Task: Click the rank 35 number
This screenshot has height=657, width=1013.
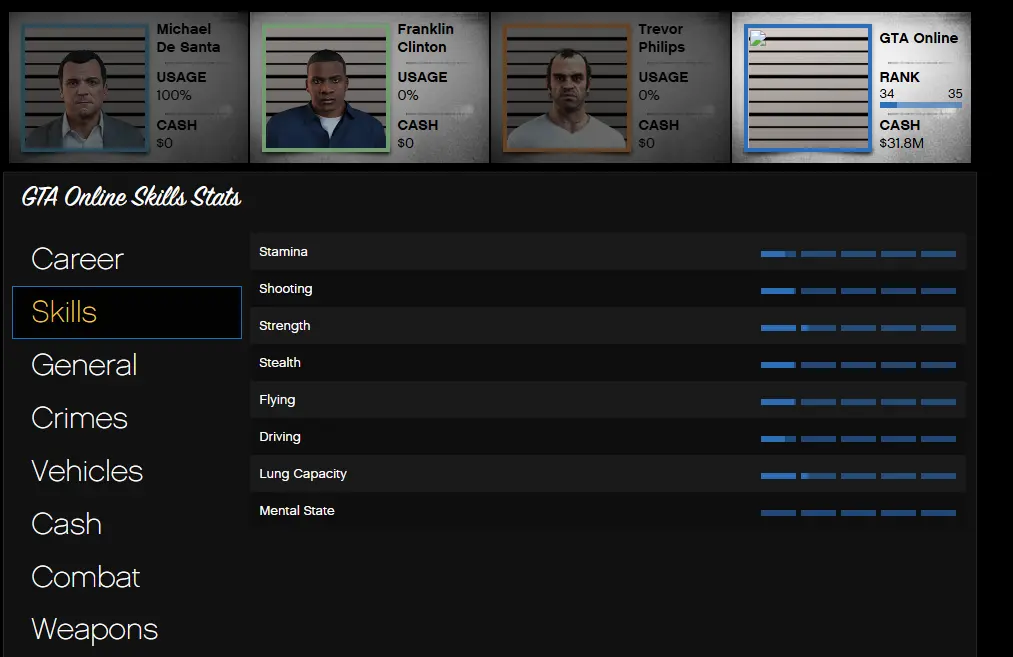Action: click(x=955, y=94)
